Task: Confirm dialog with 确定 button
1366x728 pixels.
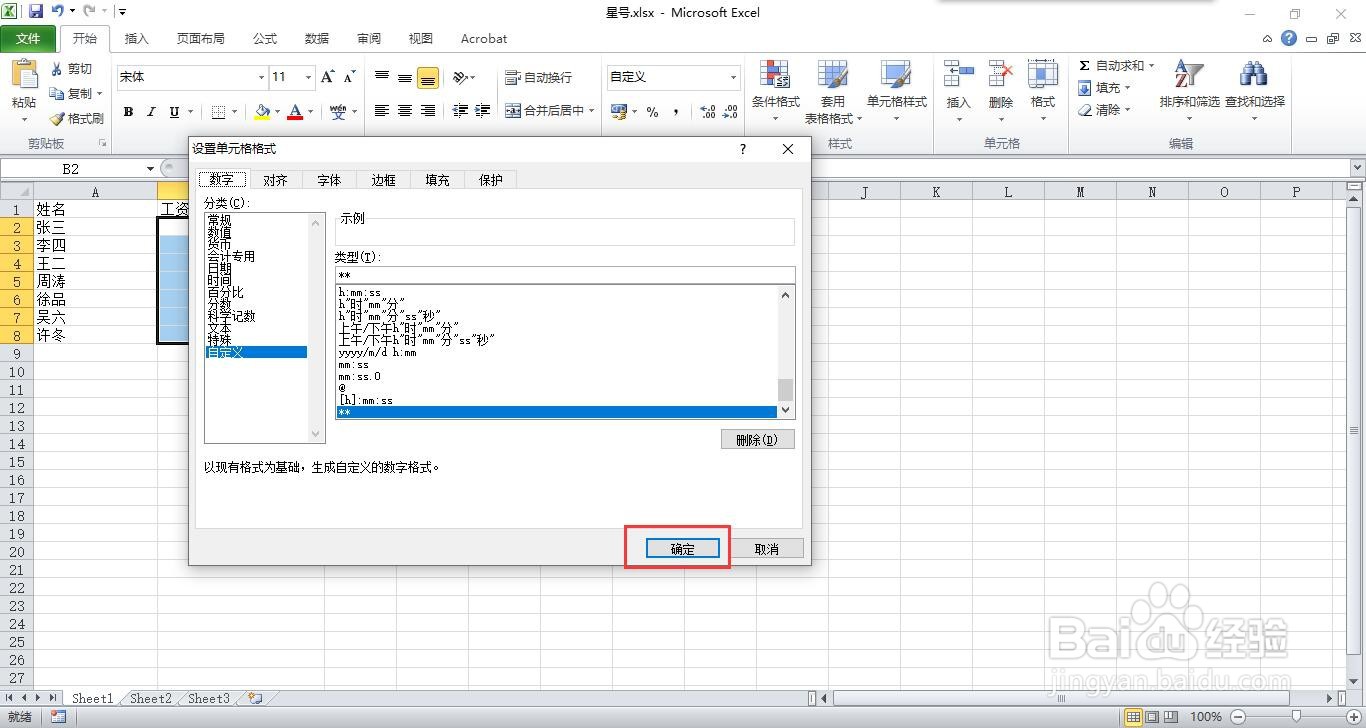Action: click(x=682, y=549)
